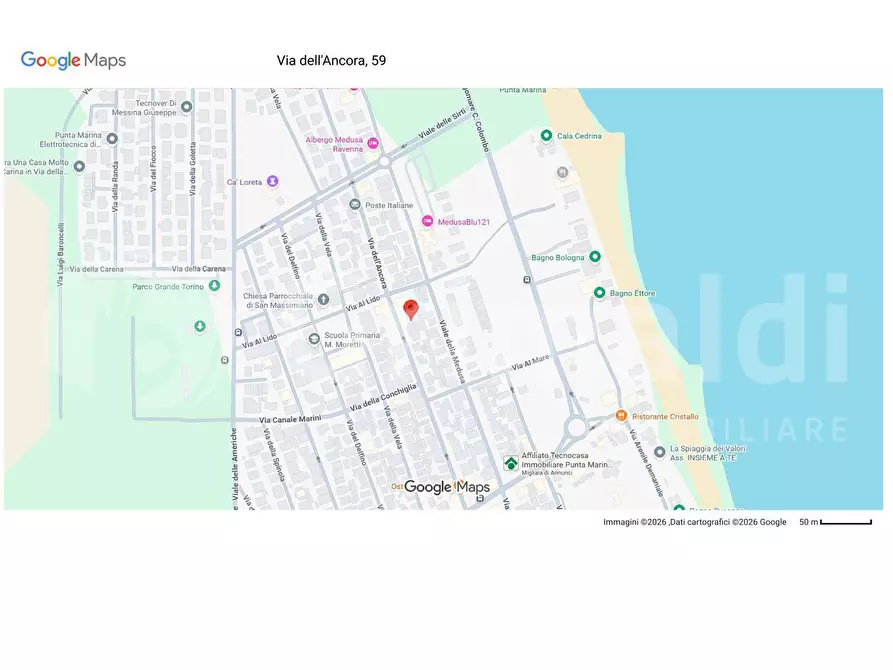Viewport: 893px width, 670px height.
Task: Open the Ca' Loreta purple marker
Action: pyautogui.click(x=273, y=182)
